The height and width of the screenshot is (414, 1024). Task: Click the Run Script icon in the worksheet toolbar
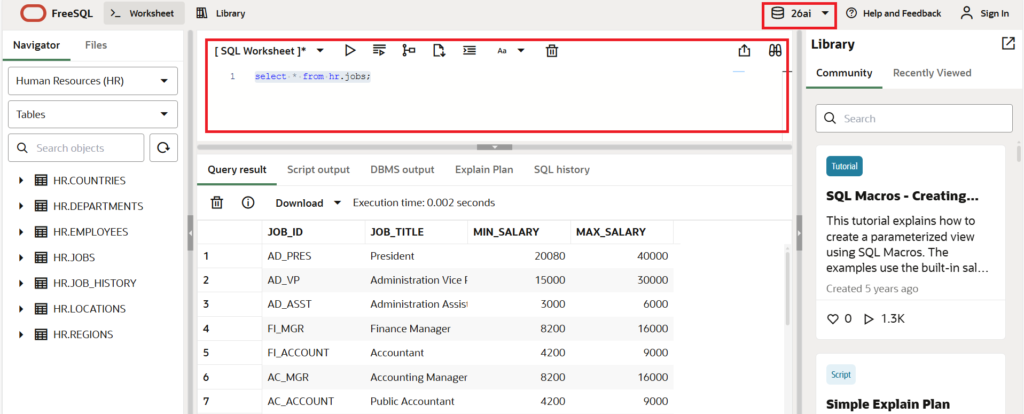379,50
